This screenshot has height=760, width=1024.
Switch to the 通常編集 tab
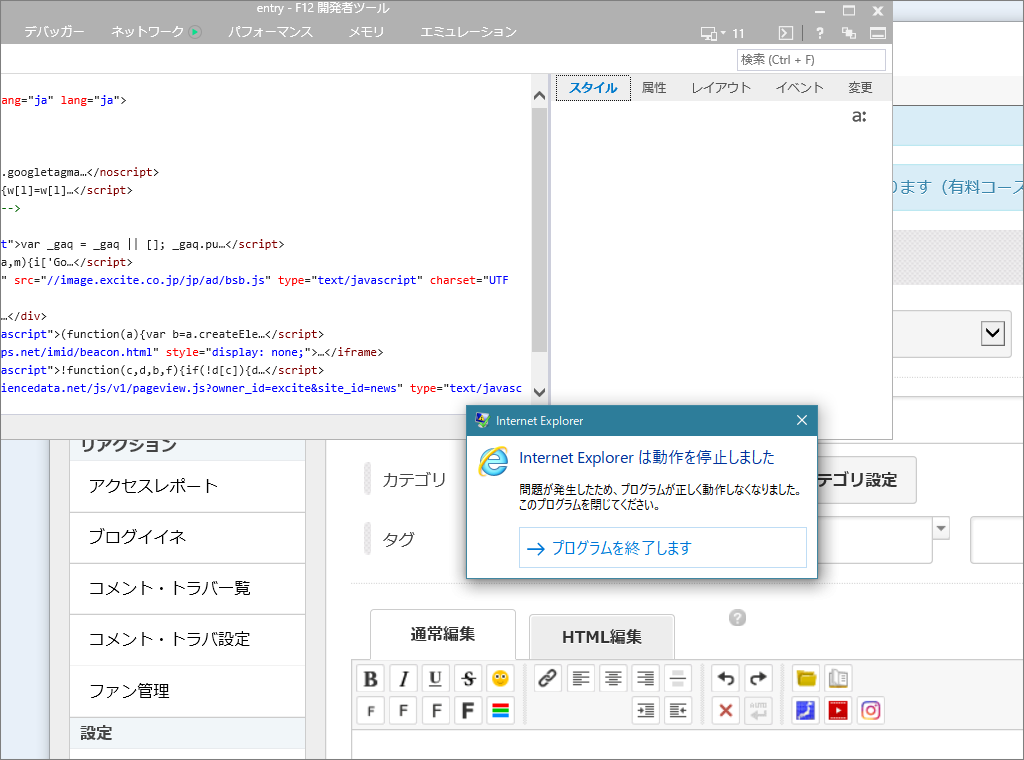tap(443, 635)
